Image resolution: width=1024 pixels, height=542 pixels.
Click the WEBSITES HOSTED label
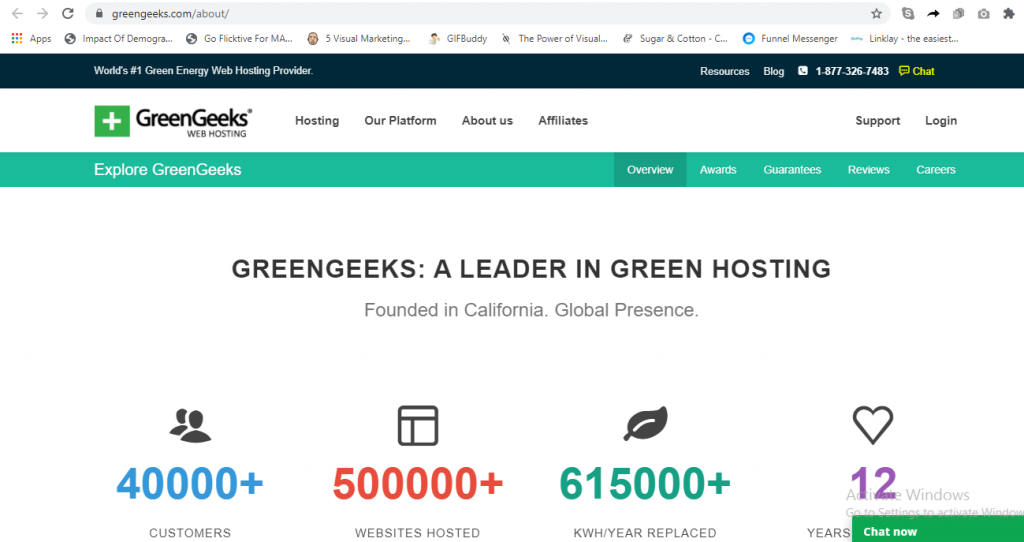click(x=417, y=533)
